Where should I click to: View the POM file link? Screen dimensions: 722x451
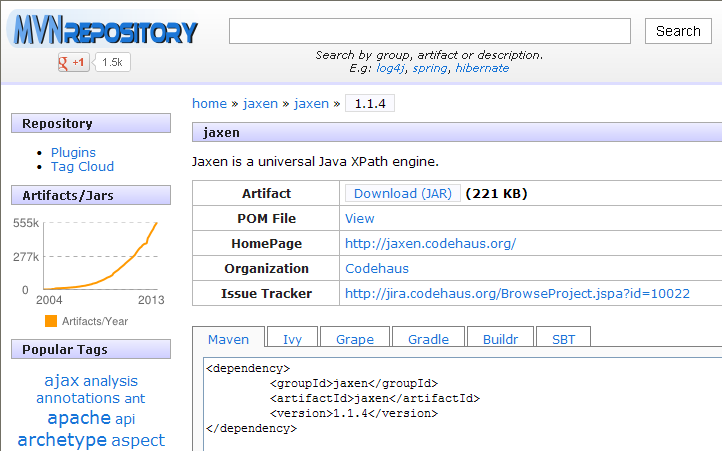[359, 218]
